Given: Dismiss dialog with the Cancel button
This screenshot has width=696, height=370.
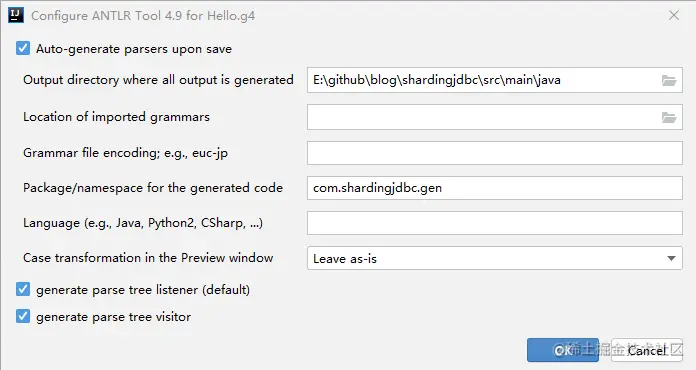Looking at the screenshot, I should pyautogui.click(x=647, y=350).
